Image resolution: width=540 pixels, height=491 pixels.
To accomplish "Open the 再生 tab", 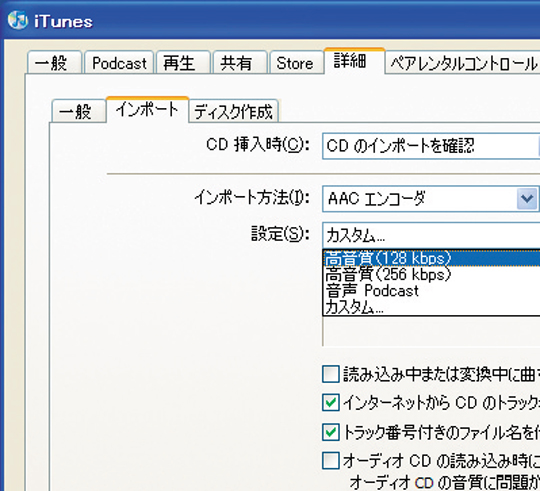I will point(183,62).
